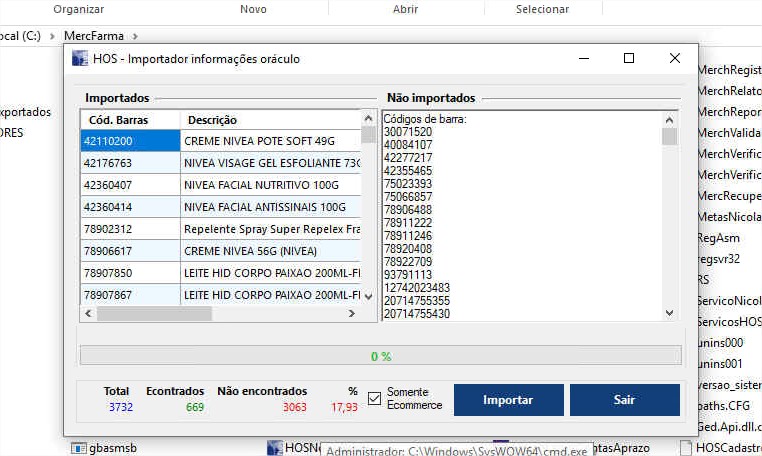Image resolution: width=762 pixels, height=456 pixels.
Task: Click the right arrow of the table's horizontal scrollbar
Action: 351,313
